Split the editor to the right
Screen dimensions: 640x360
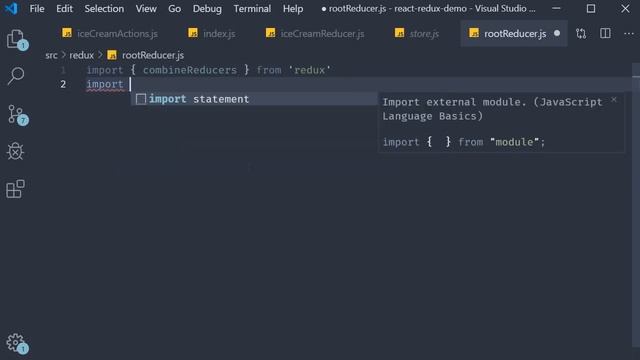click(x=605, y=33)
